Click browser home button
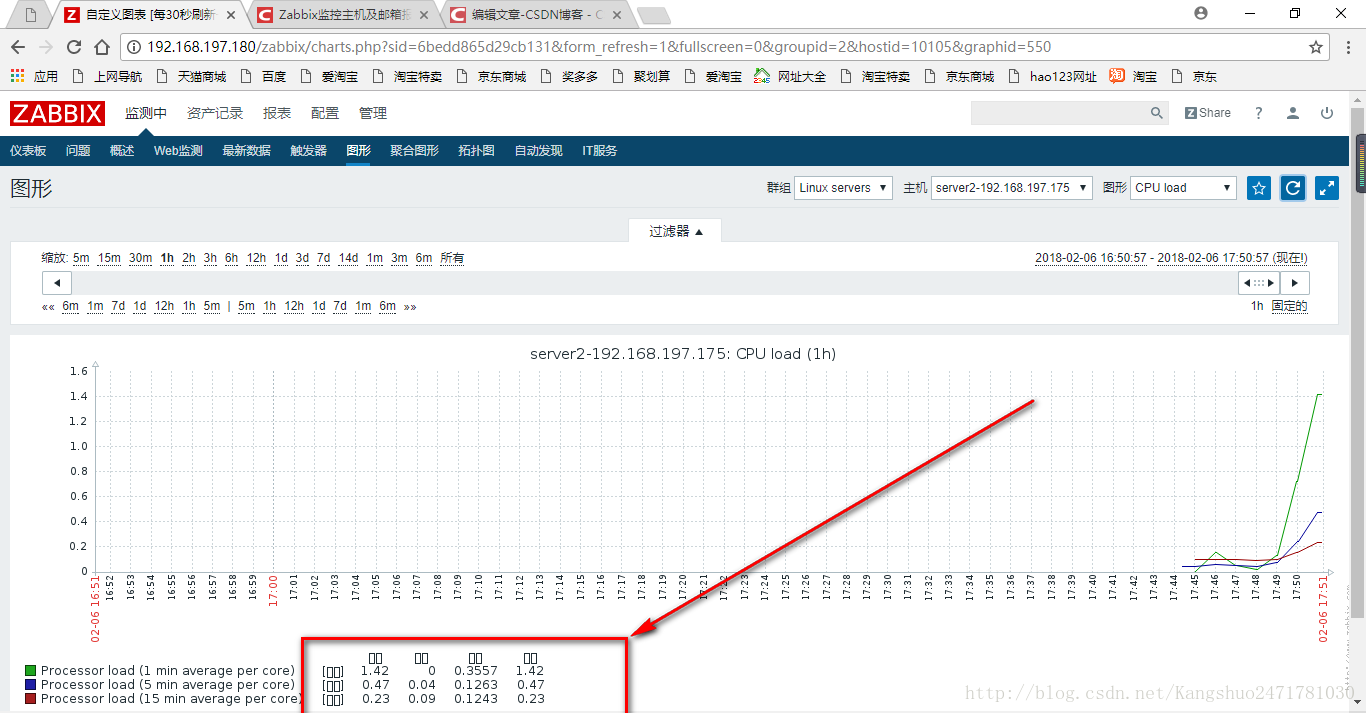 102,47
